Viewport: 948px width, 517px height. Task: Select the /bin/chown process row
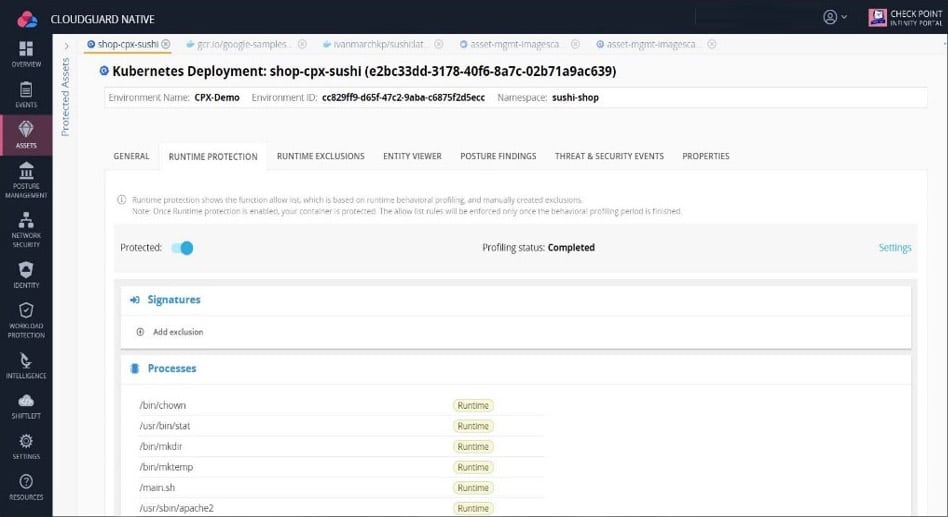(340, 405)
